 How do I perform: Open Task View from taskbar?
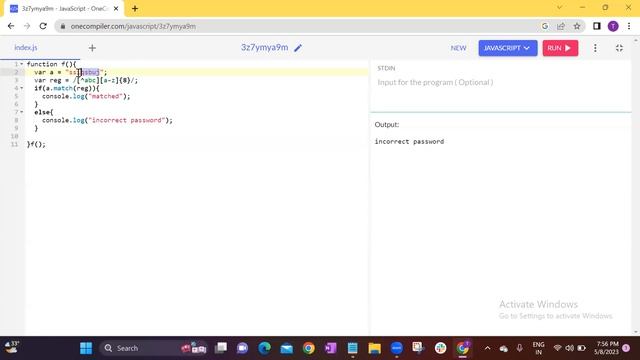221,348
